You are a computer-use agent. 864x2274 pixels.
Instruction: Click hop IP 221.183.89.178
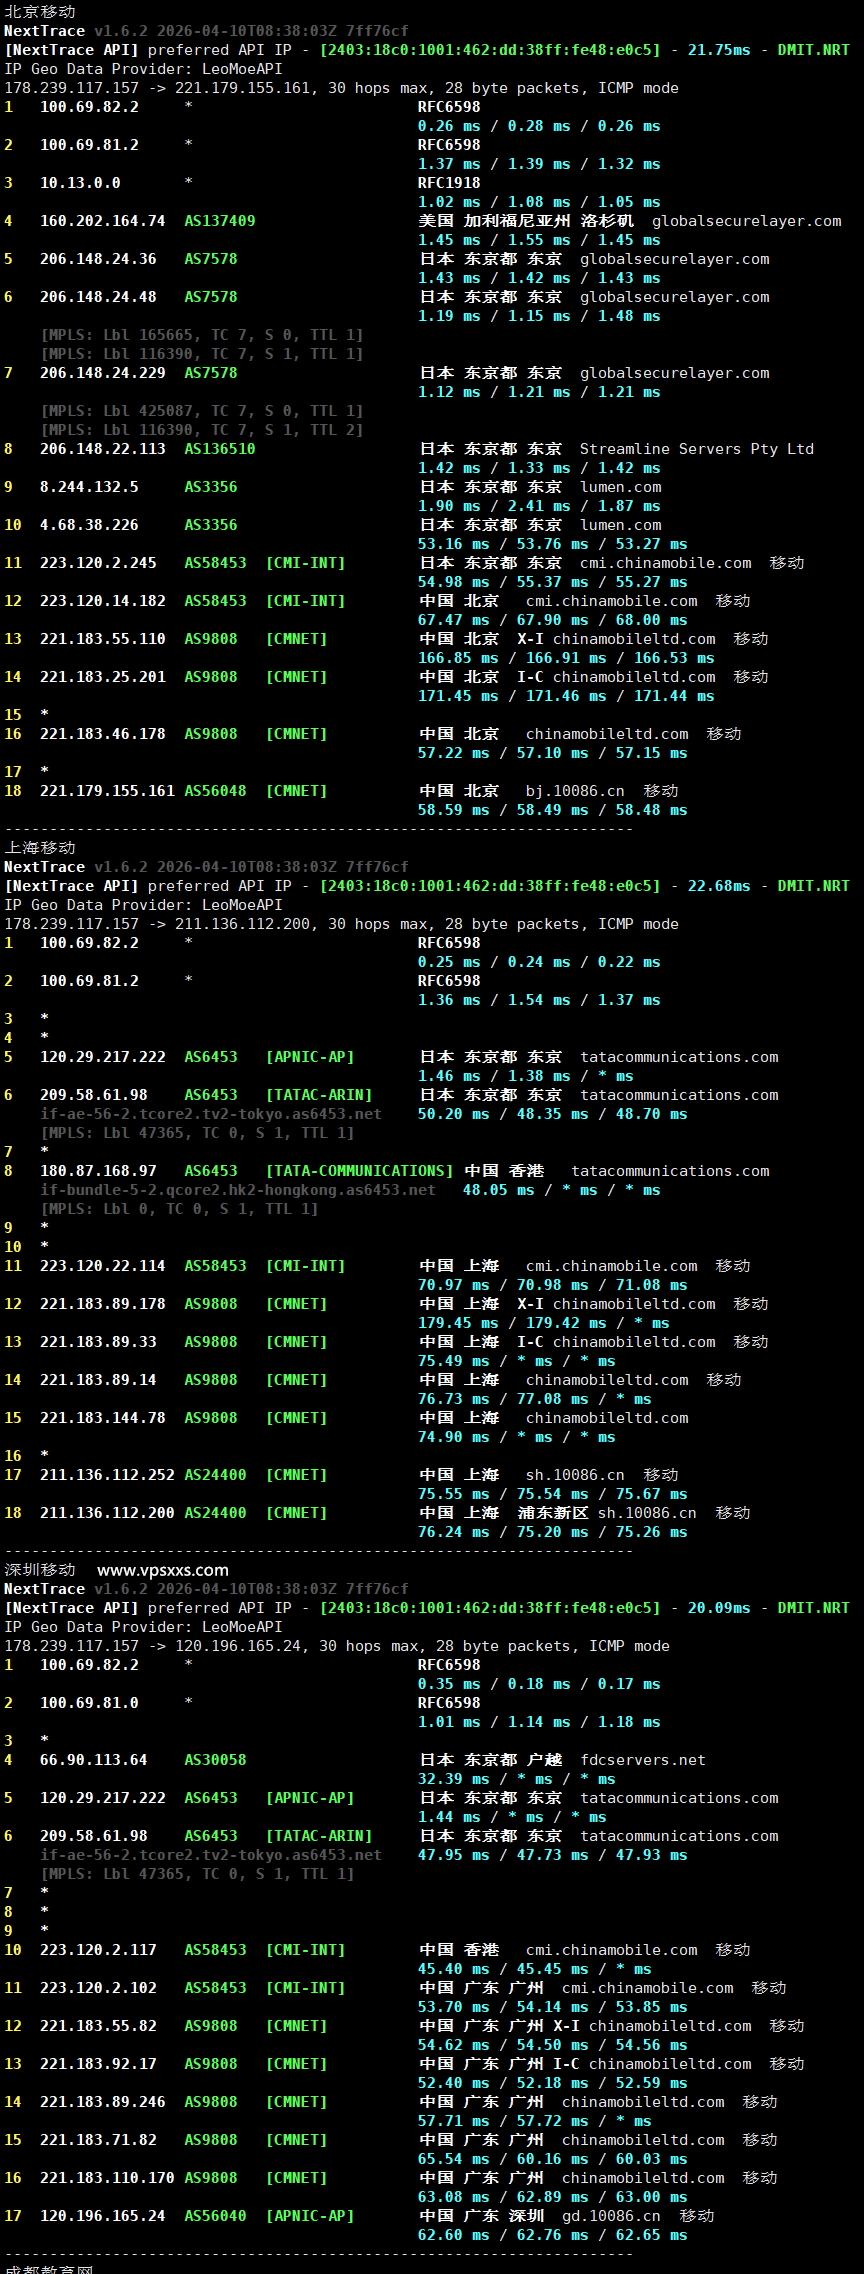coord(103,1304)
